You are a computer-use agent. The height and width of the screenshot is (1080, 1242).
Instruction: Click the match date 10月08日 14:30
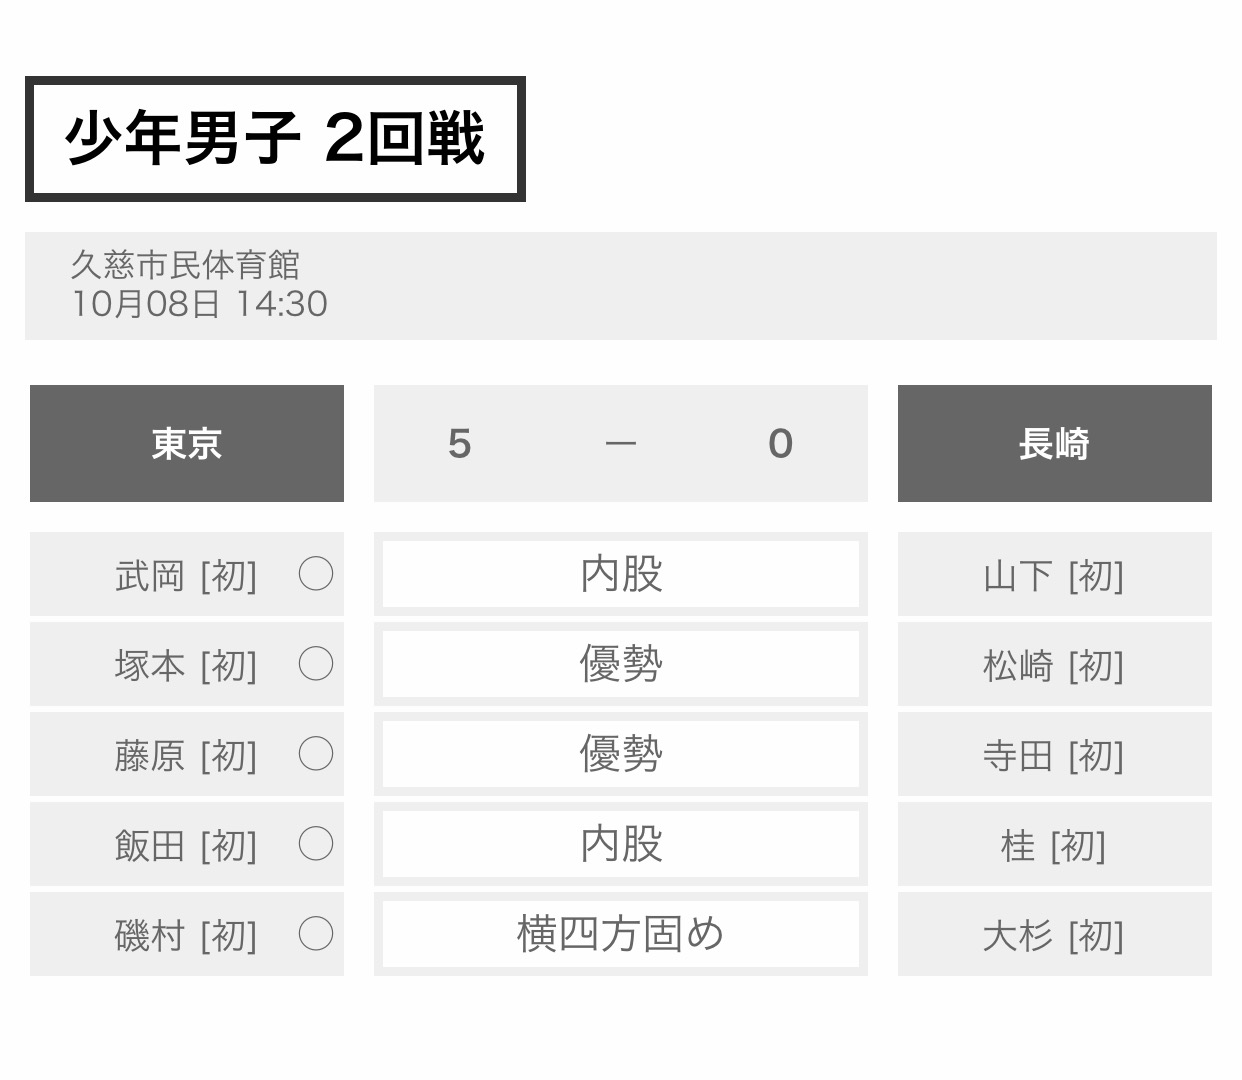tap(199, 304)
